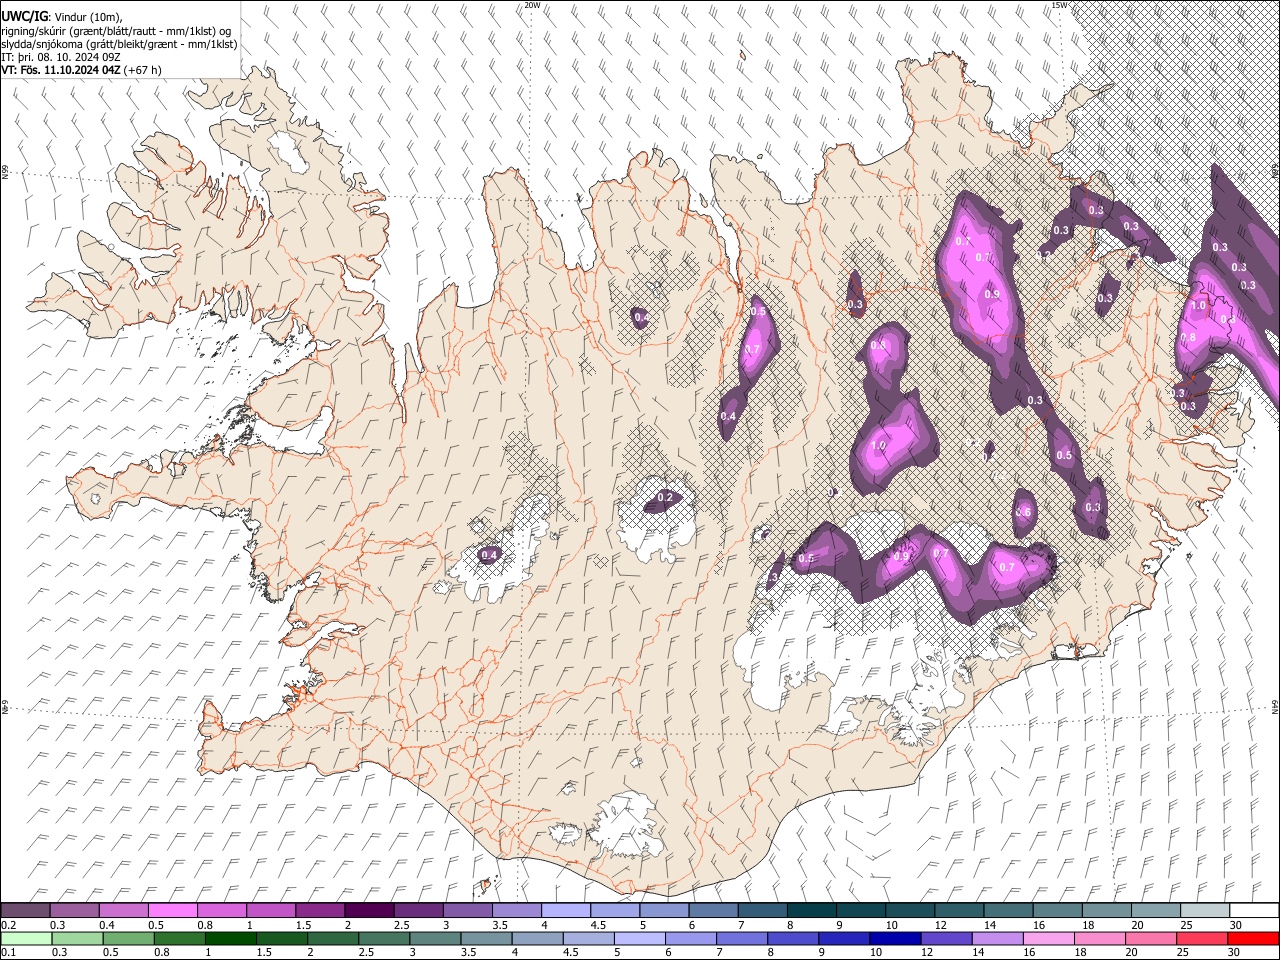This screenshot has width=1280, height=960.
Task: Pick the deep navy 10–12 rain swatch
Action: tap(896, 938)
